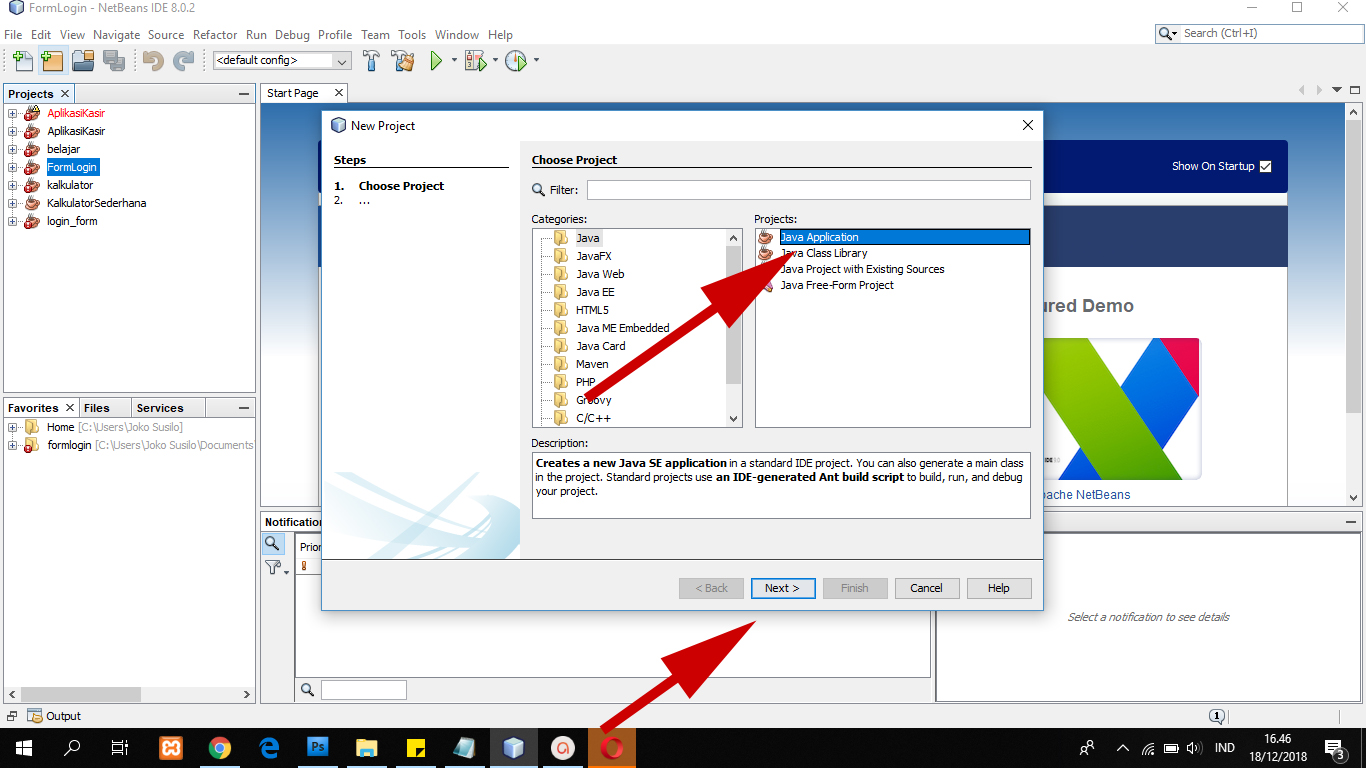Run the project with the green arrow icon
This screenshot has width=1366, height=768.
click(x=438, y=60)
